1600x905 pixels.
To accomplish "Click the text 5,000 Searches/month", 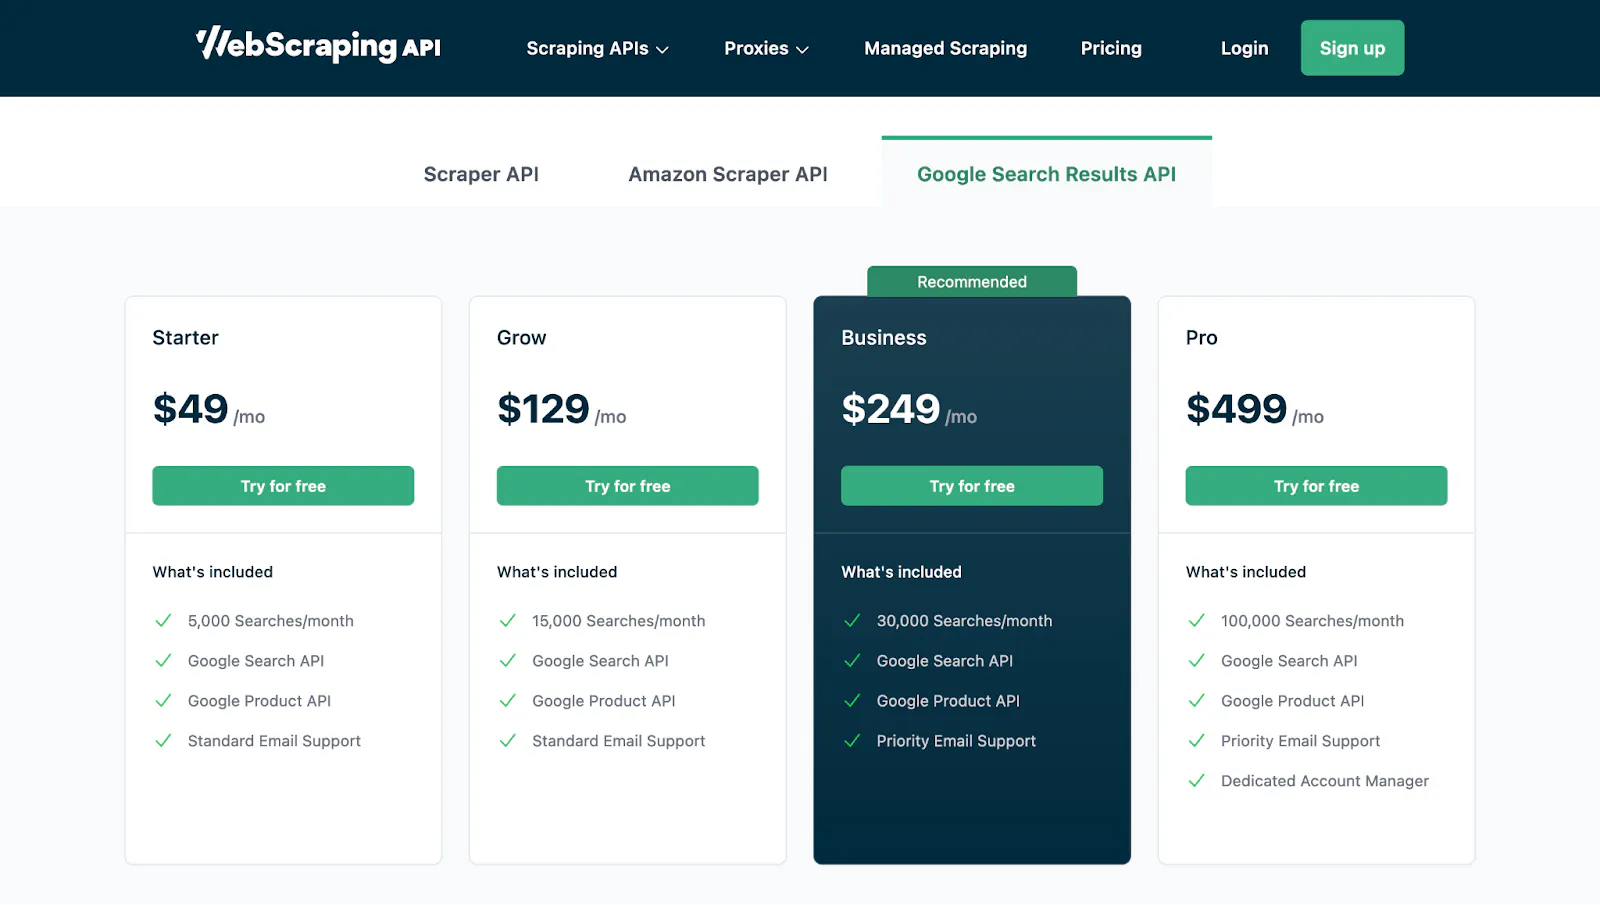I will pos(271,621).
